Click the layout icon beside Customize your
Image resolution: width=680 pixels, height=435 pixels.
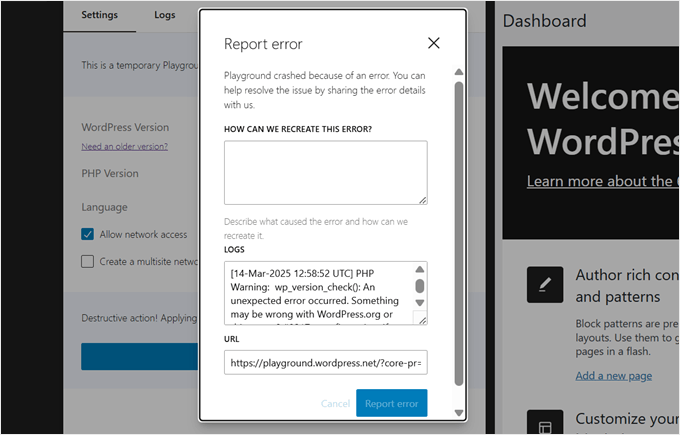pyautogui.click(x=545, y=423)
